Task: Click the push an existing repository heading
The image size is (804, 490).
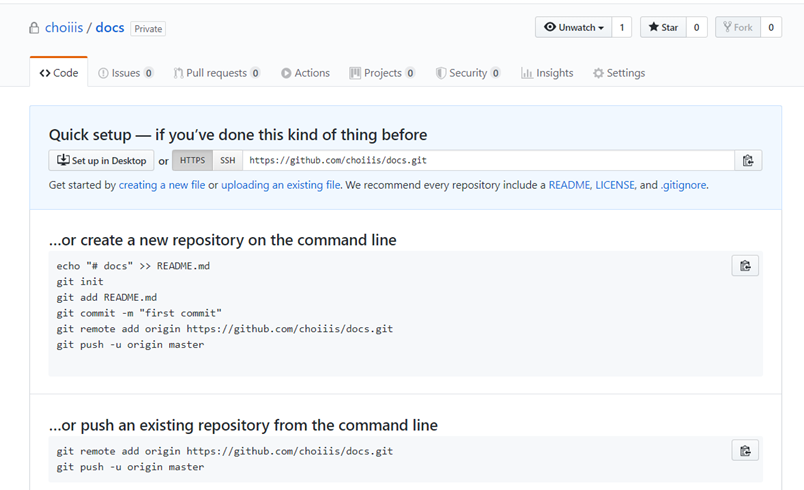Action: tap(243, 425)
